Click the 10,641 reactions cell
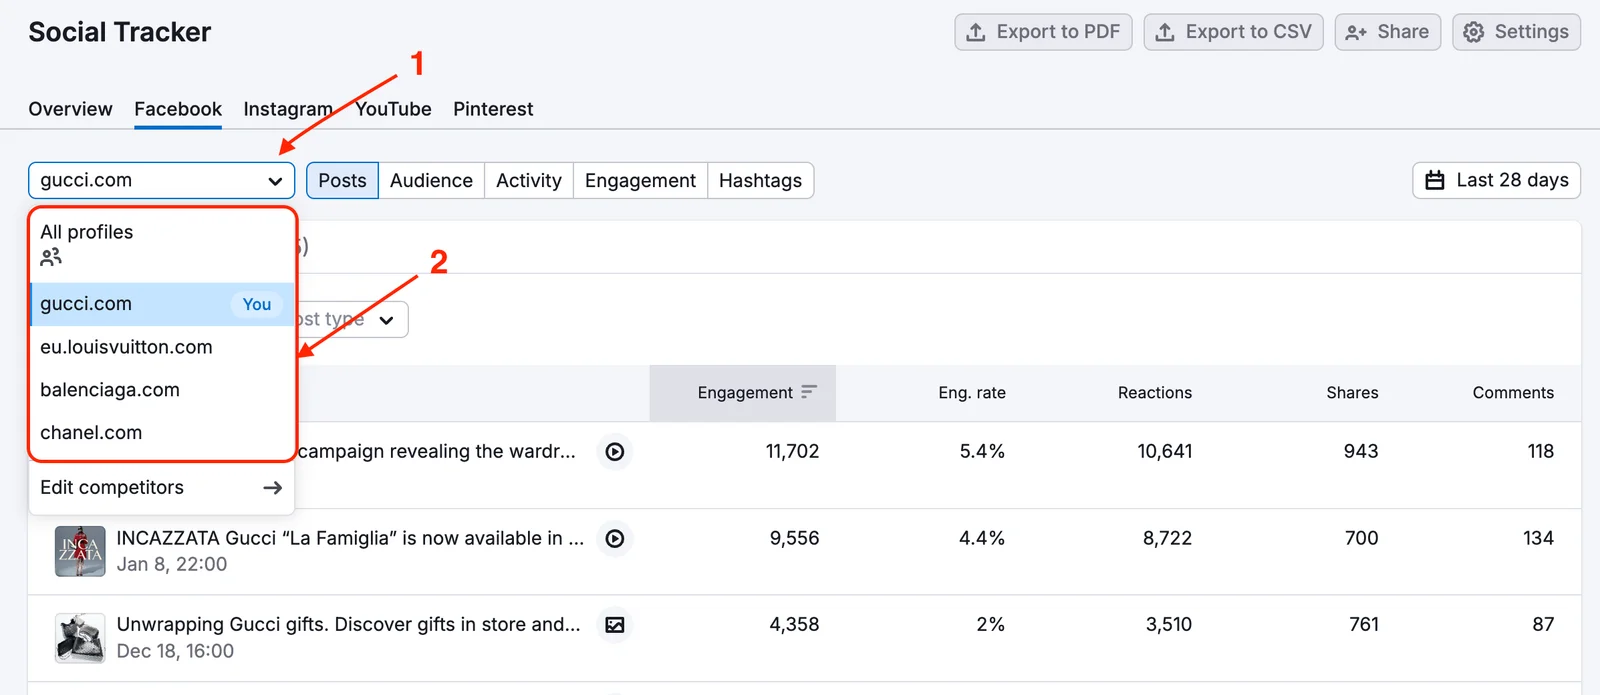 coord(1165,451)
